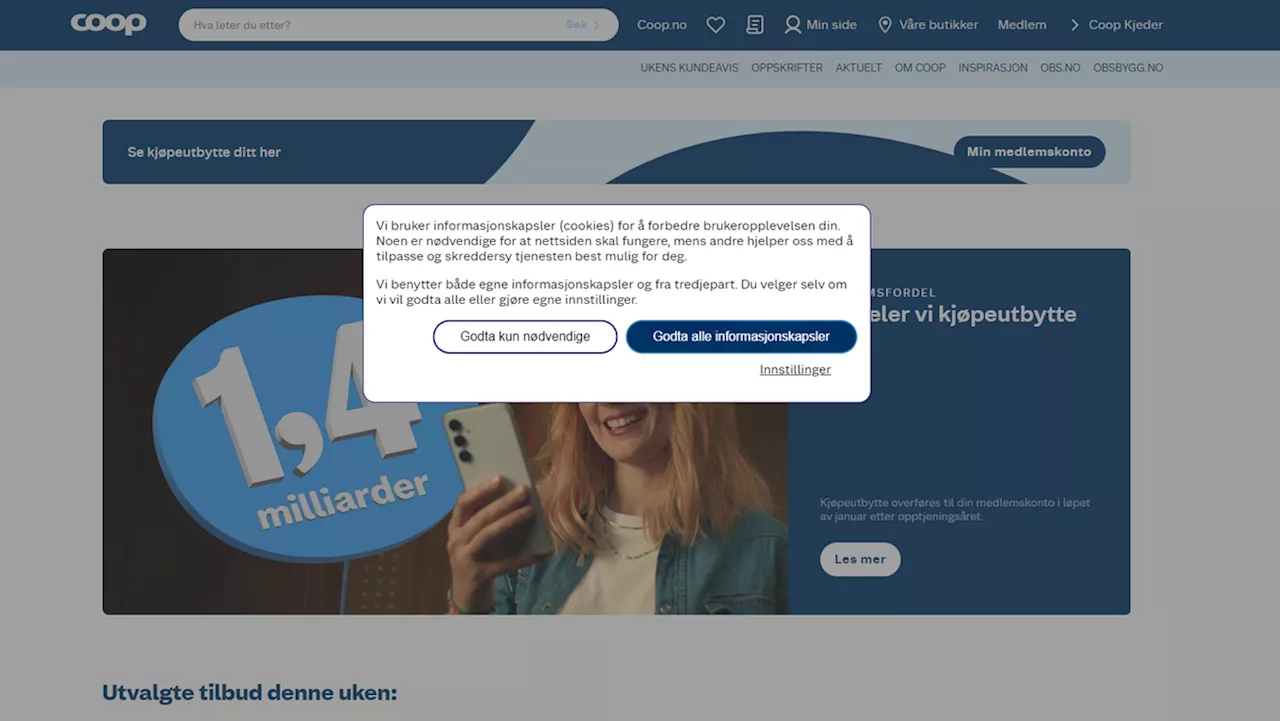Go to OBS.NO link
1280x721 pixels.
point(1060,68)
